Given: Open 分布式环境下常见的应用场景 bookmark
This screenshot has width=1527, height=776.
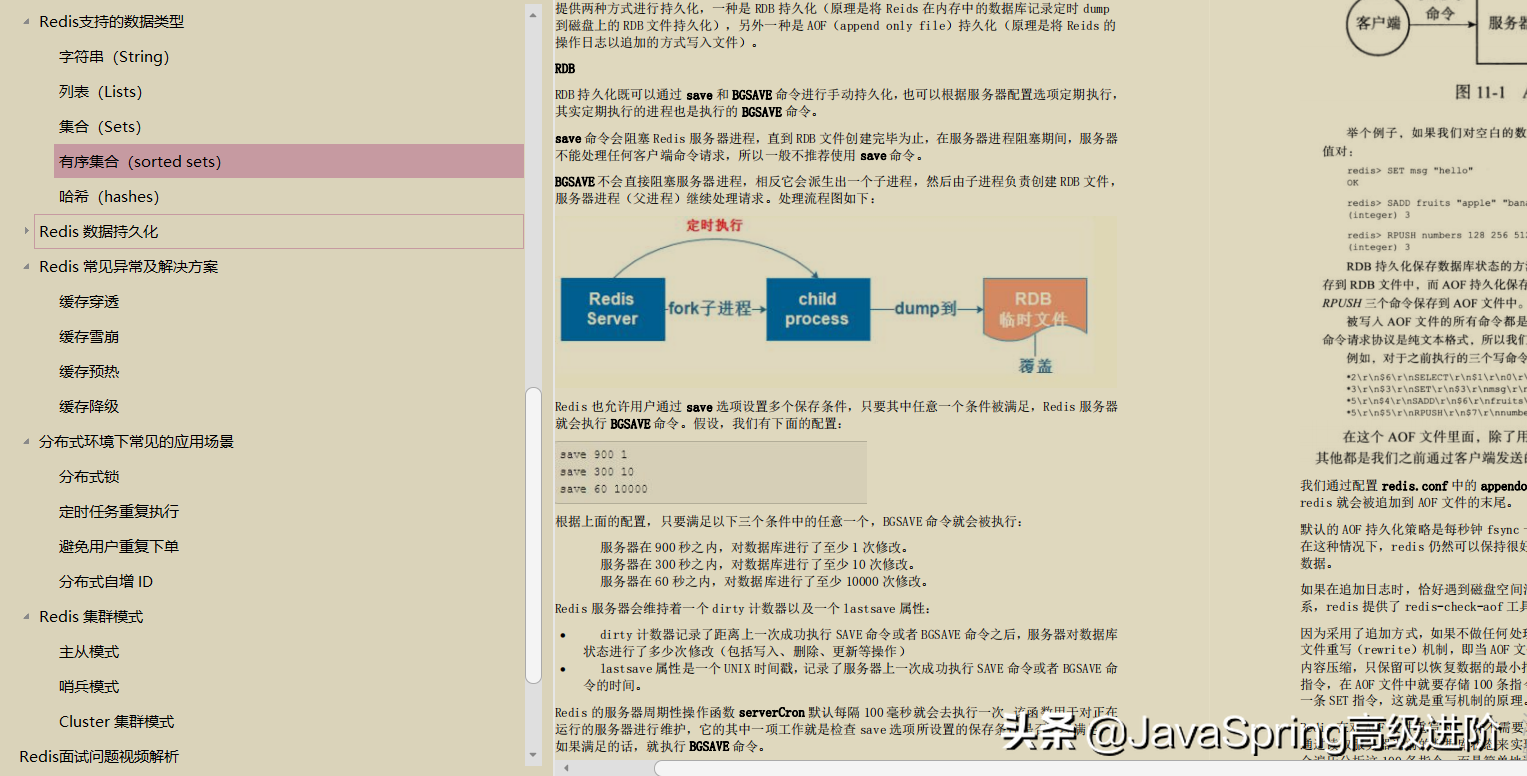Looking at the screenshot, I should click(x=137, y=442).
